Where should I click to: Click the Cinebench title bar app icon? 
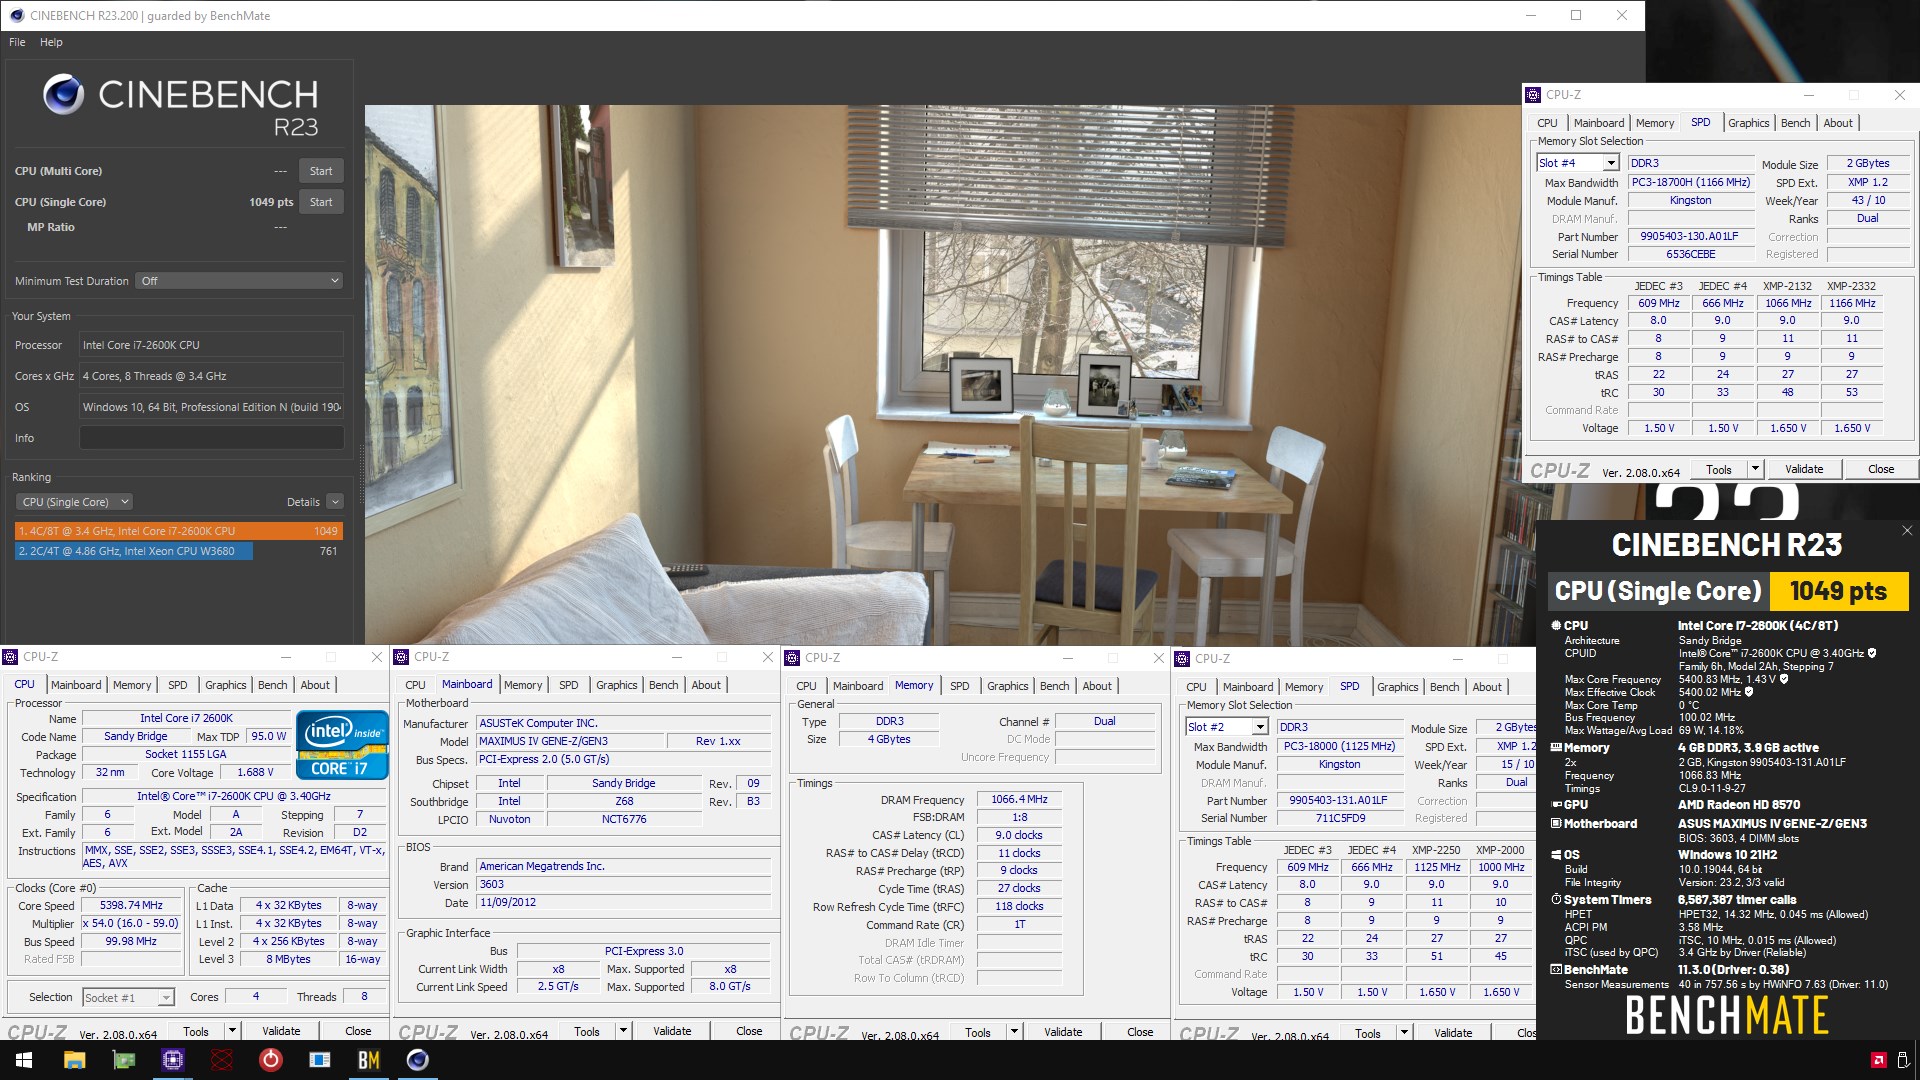pos(16,15)
